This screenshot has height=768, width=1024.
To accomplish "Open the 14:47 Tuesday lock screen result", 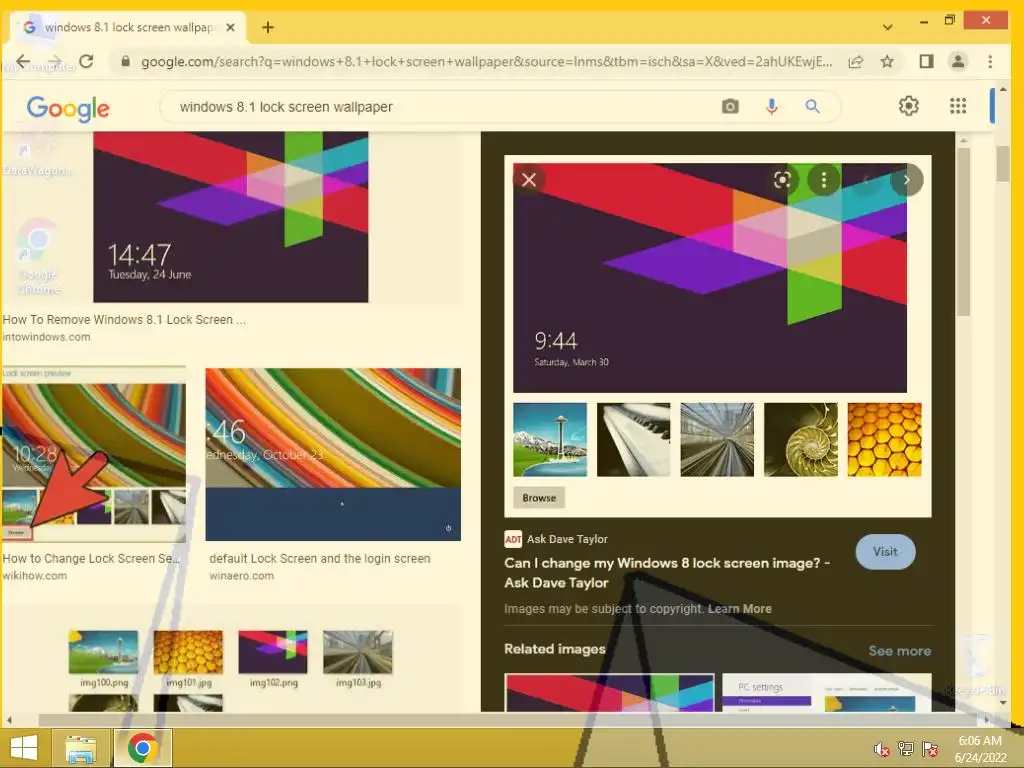I will pyautogui.click(x=231, y=217).
